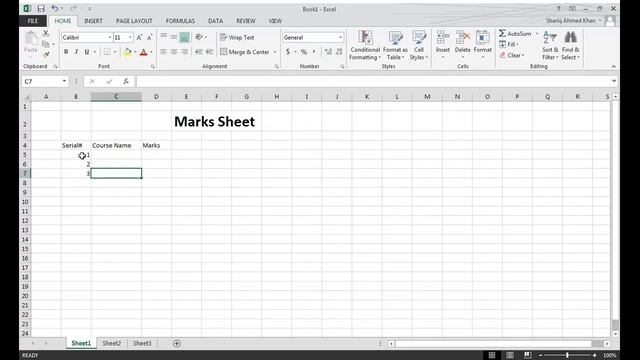This screenshot has width=640, height=360.
Task: Open Format as Table gallery
Action: click(395, 45)
